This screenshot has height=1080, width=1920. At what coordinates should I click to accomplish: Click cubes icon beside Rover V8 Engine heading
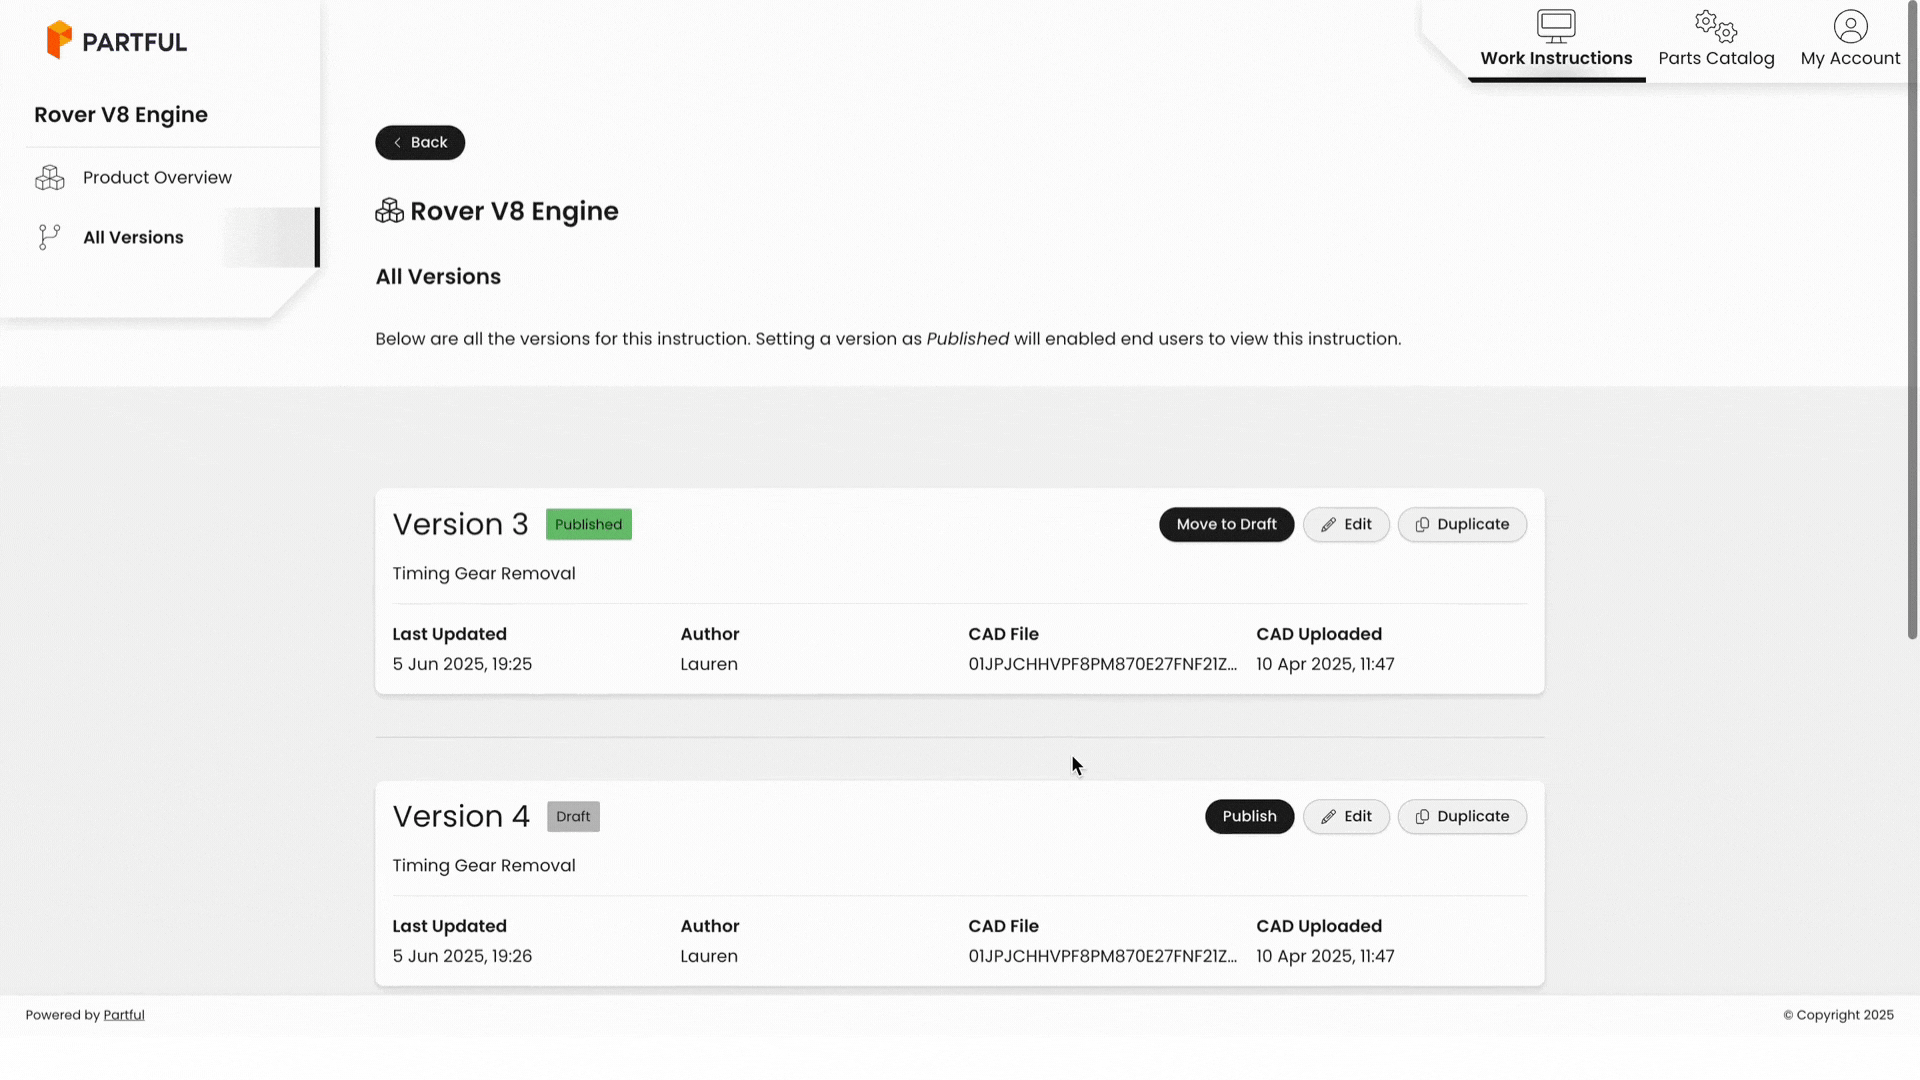[x=389, y=211]
